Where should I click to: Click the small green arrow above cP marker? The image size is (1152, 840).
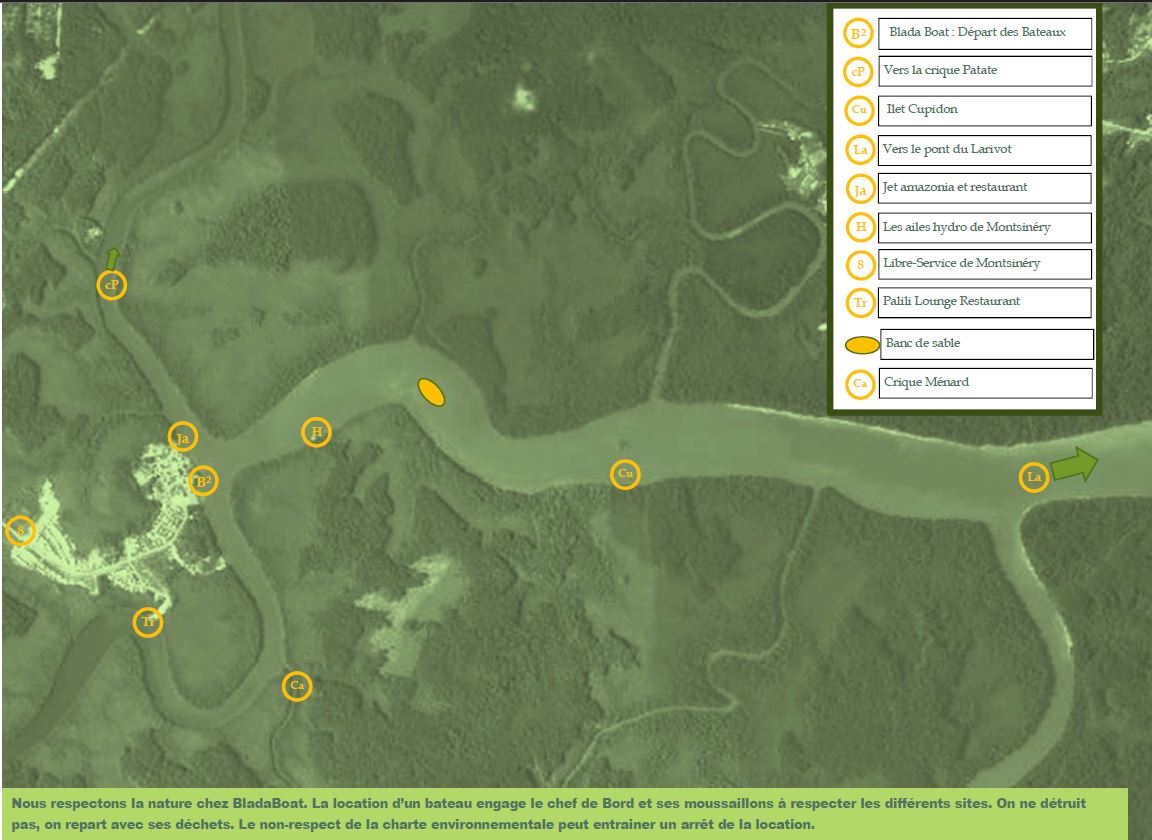113,257
